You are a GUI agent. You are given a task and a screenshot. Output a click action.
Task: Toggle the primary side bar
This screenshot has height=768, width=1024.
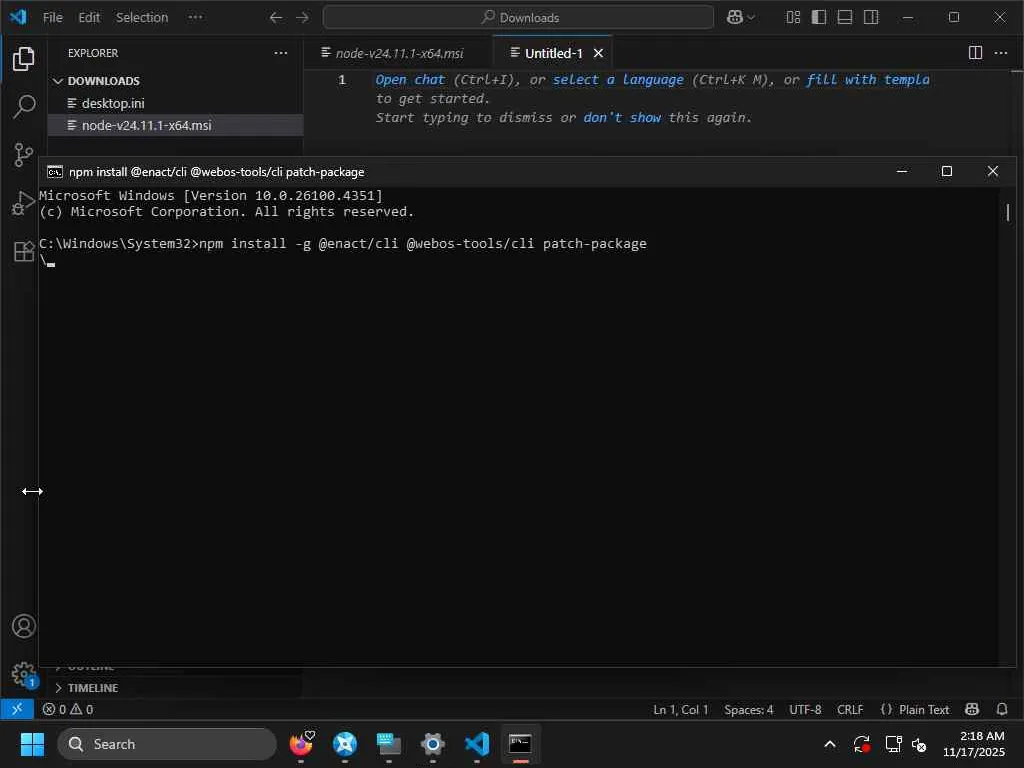(819, 17)
